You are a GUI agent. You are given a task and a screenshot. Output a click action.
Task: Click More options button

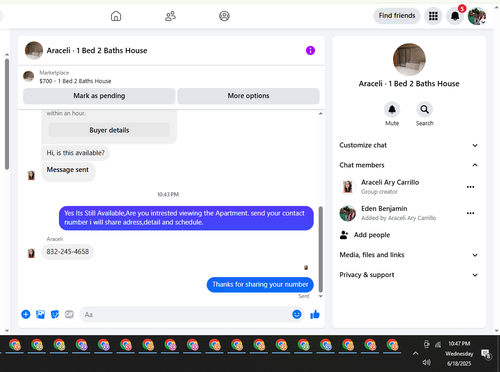point(248,96)
